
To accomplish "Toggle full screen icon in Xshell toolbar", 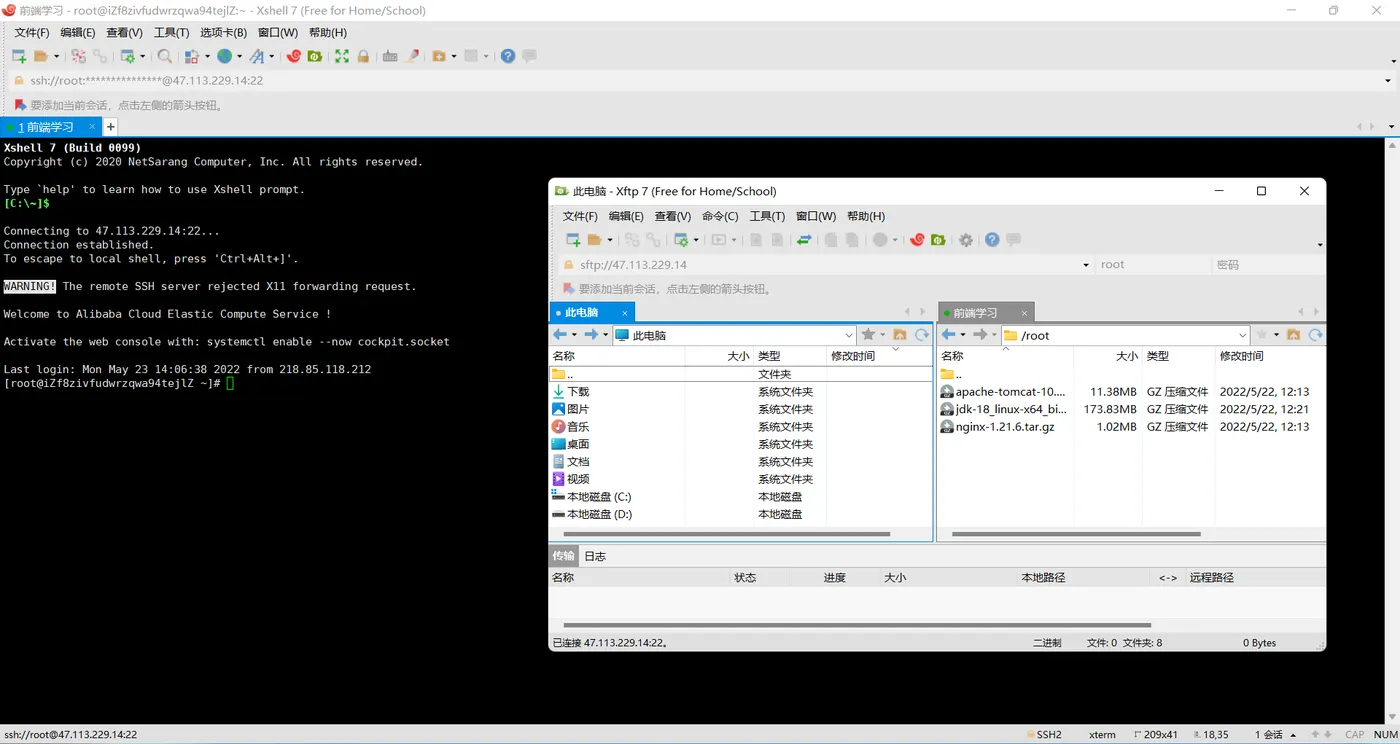I will (x=342, y=56).
